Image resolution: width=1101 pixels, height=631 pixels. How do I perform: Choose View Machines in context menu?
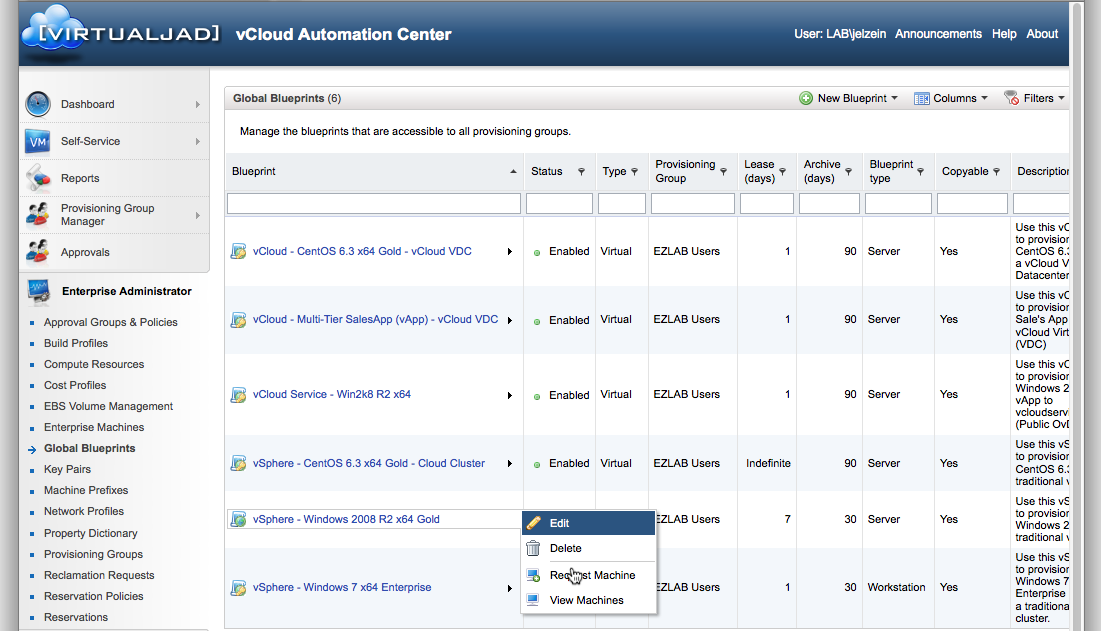[x=586, y=600]
